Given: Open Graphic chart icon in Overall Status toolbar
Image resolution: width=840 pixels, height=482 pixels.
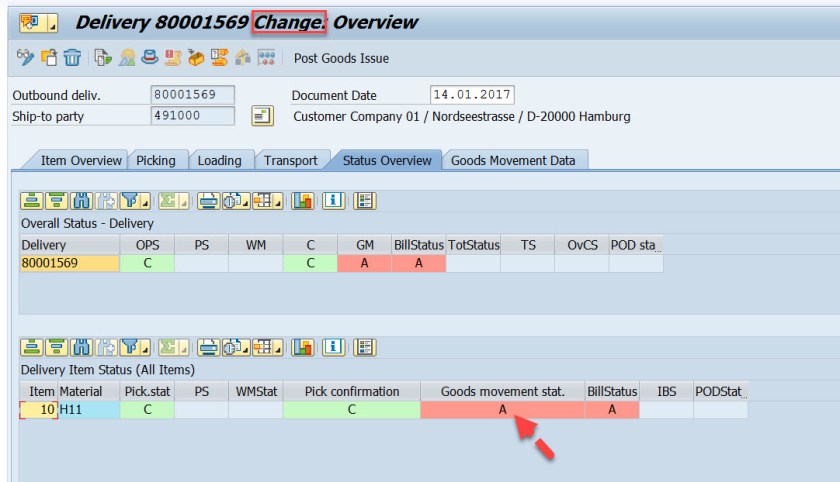Looking at the screenshot, I should coord(303,201).
